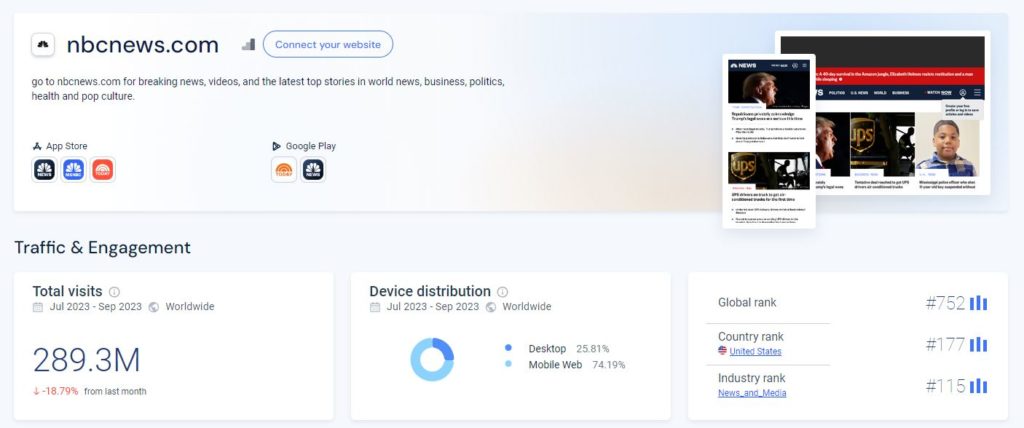This screenshot has width=1024, height=428.
Task: Click the globe icon in Device distribution card
Action: (490, 307)
